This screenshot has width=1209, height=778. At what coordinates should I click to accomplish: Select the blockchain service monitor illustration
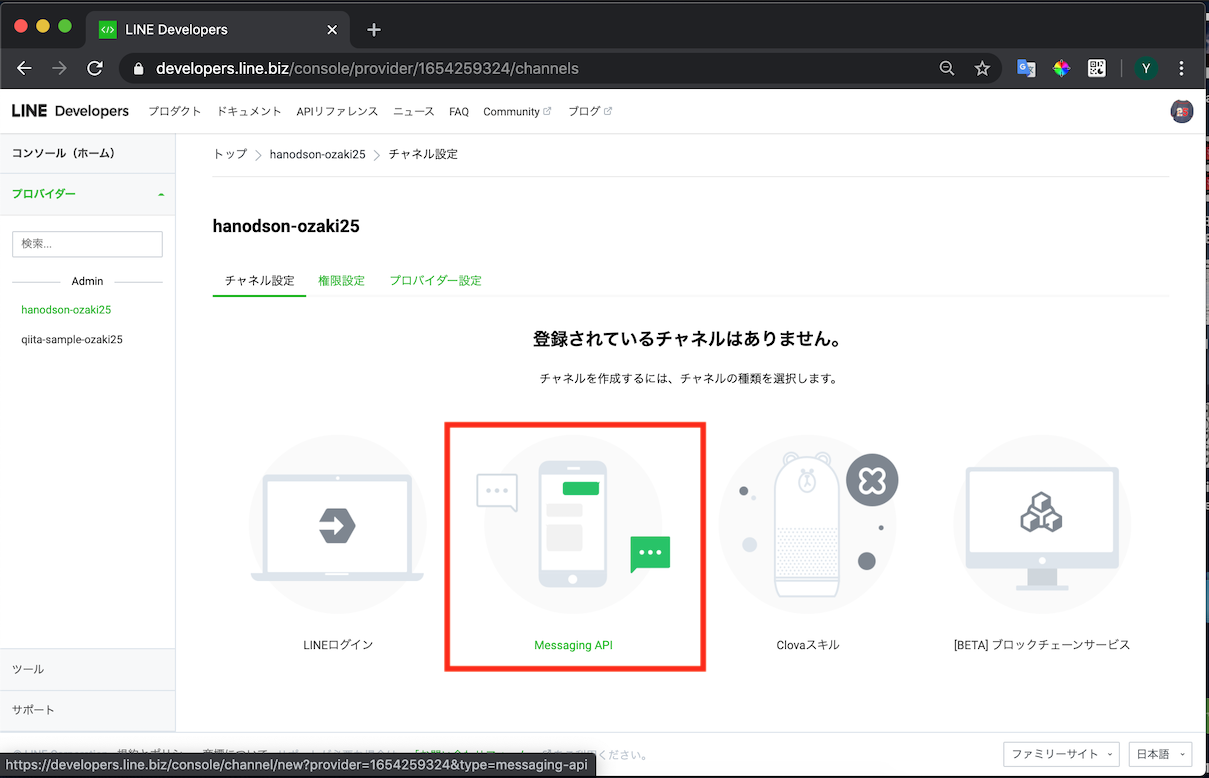[x=1042, y=524]
